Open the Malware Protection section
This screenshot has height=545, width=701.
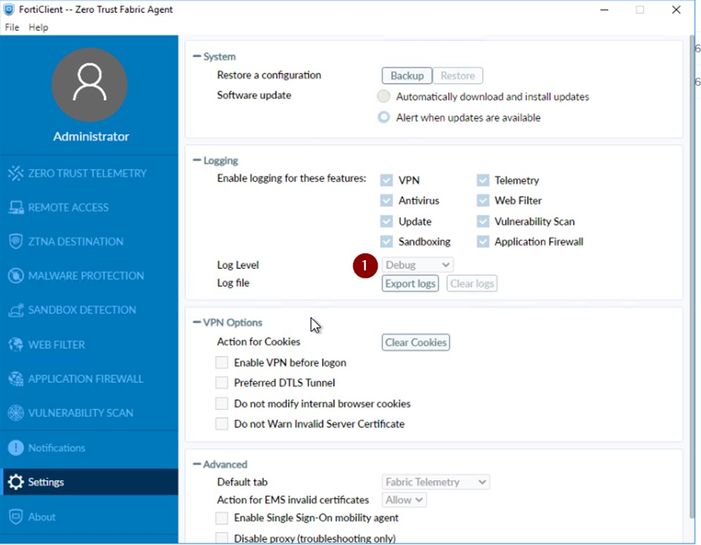89,275
